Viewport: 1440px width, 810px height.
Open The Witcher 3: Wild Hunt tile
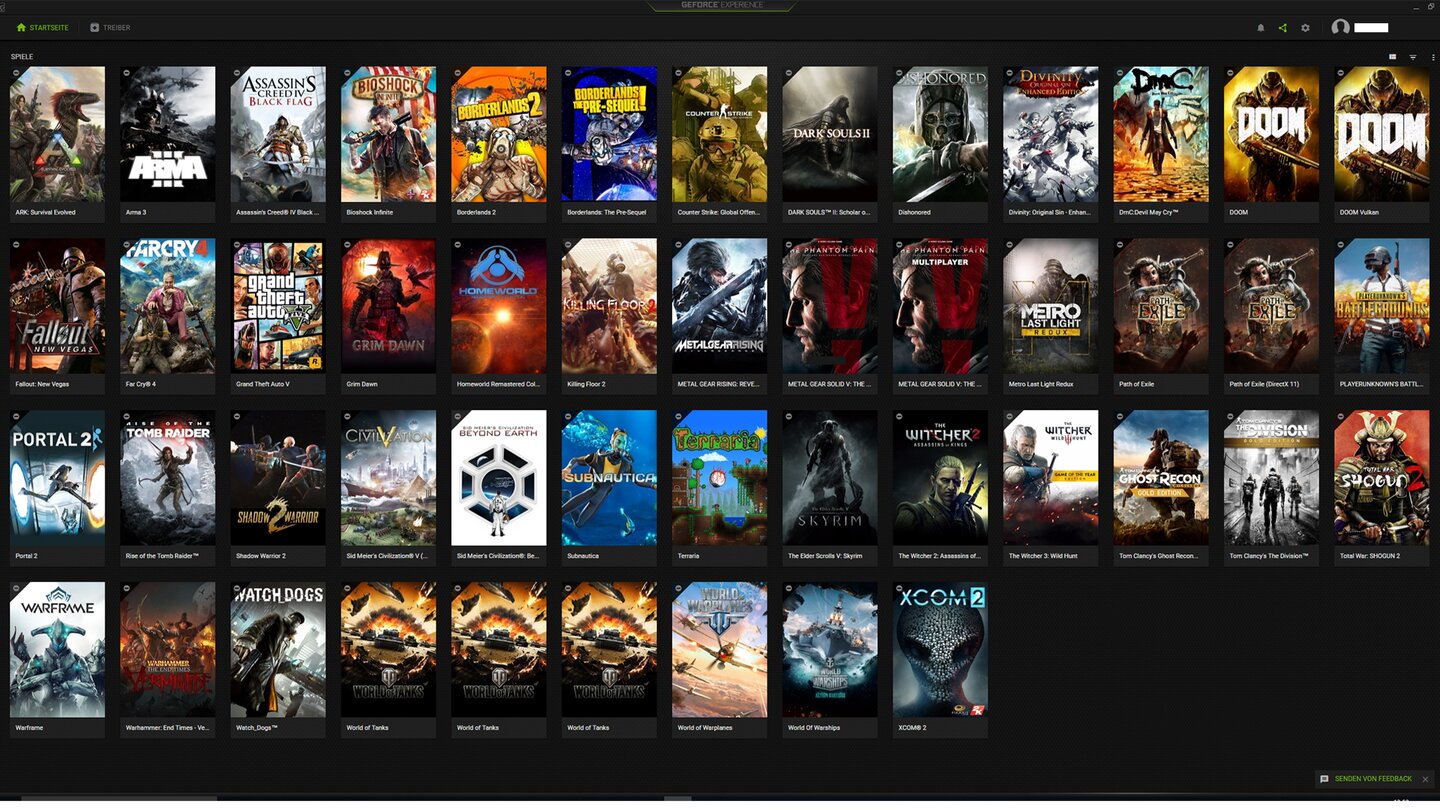[1051, 478]
